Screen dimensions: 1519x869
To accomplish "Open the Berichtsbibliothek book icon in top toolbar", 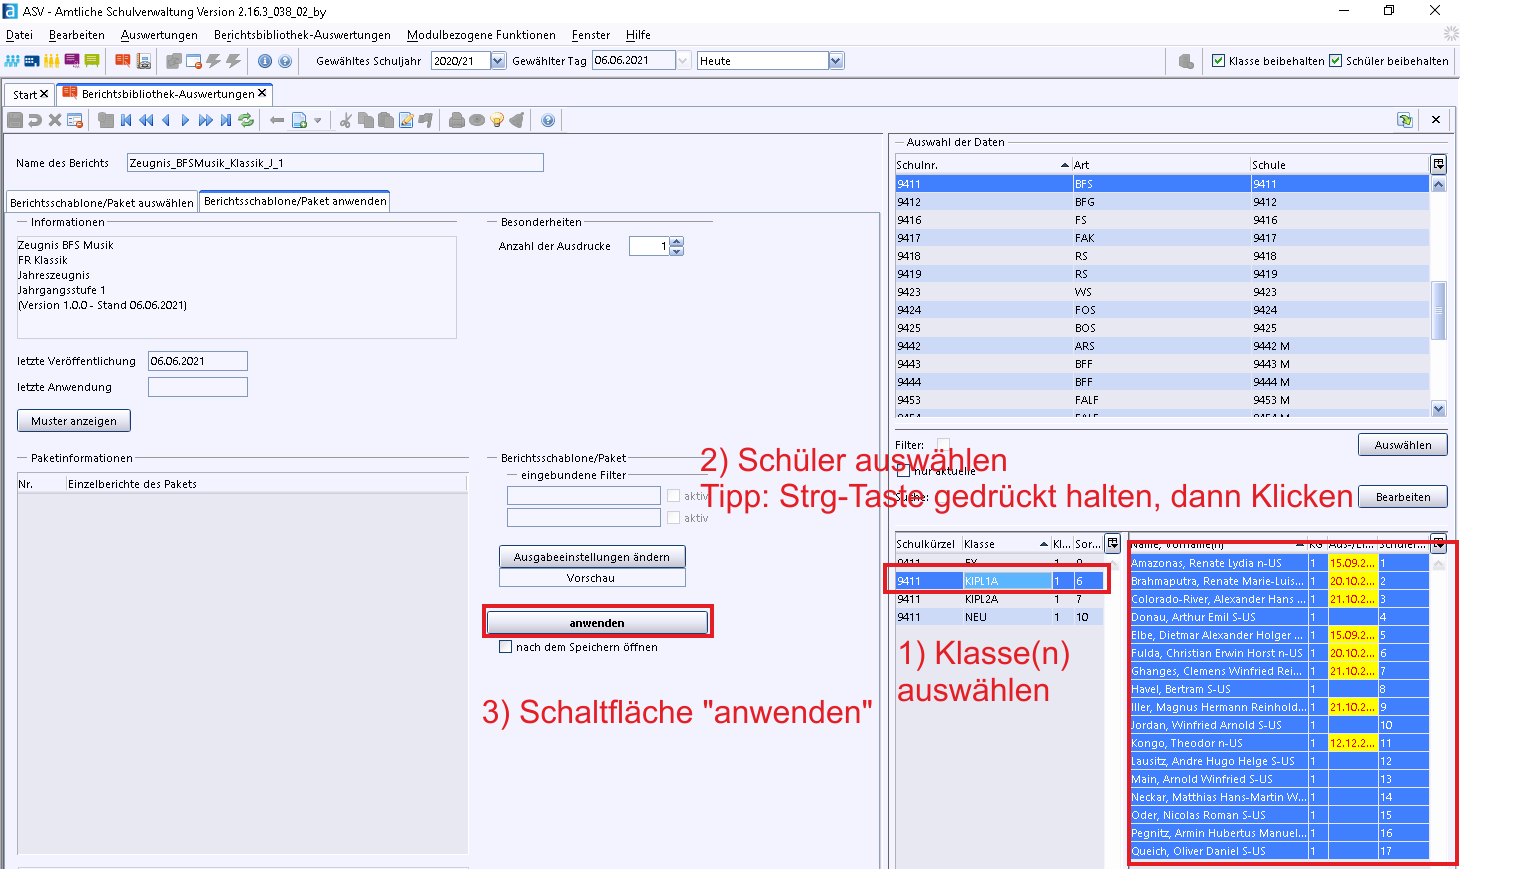I will pyautogui.click(x=123, y=61).
